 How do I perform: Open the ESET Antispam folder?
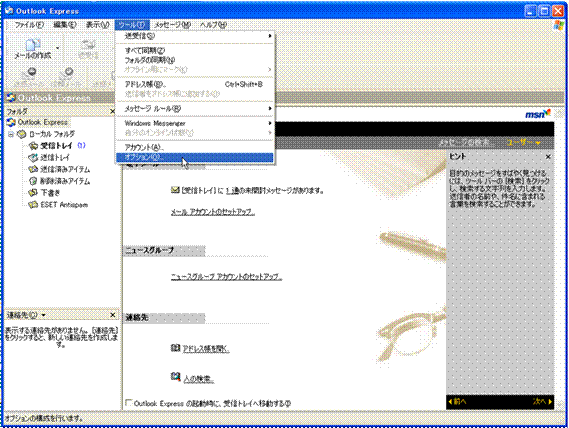point(58,205)
